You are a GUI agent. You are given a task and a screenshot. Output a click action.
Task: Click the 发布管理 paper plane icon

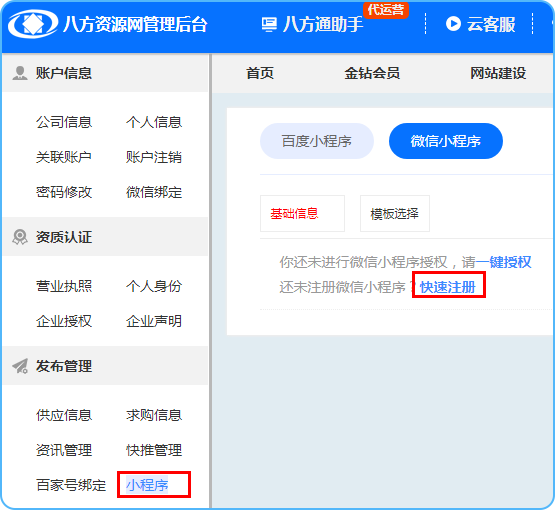pyautogui.click(x=20, y=366)
